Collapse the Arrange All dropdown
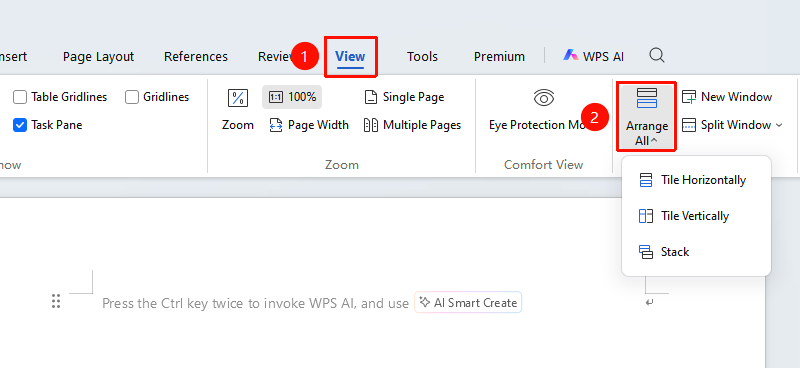Screen dimensions: 800x368 click(647, 117)
